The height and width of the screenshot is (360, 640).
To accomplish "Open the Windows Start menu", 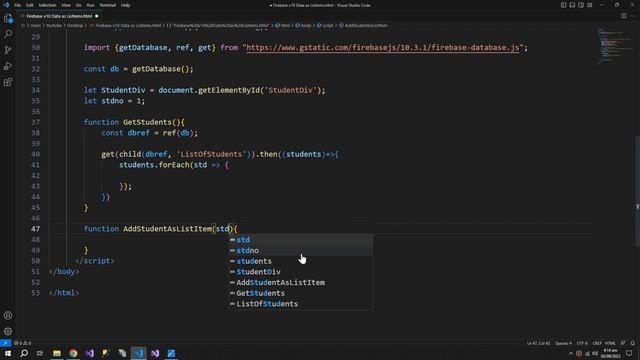I will (8, 353).
